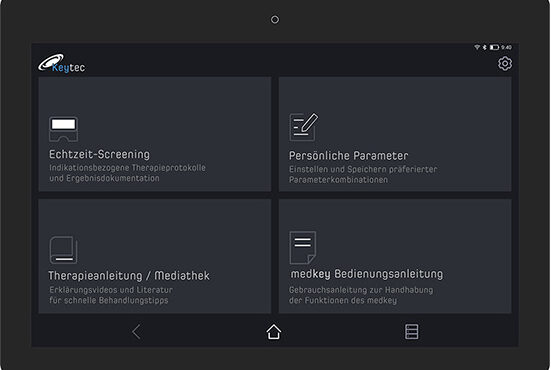551x370 pixels.
Task: Tap the tablet front camera
Action: 275,20
